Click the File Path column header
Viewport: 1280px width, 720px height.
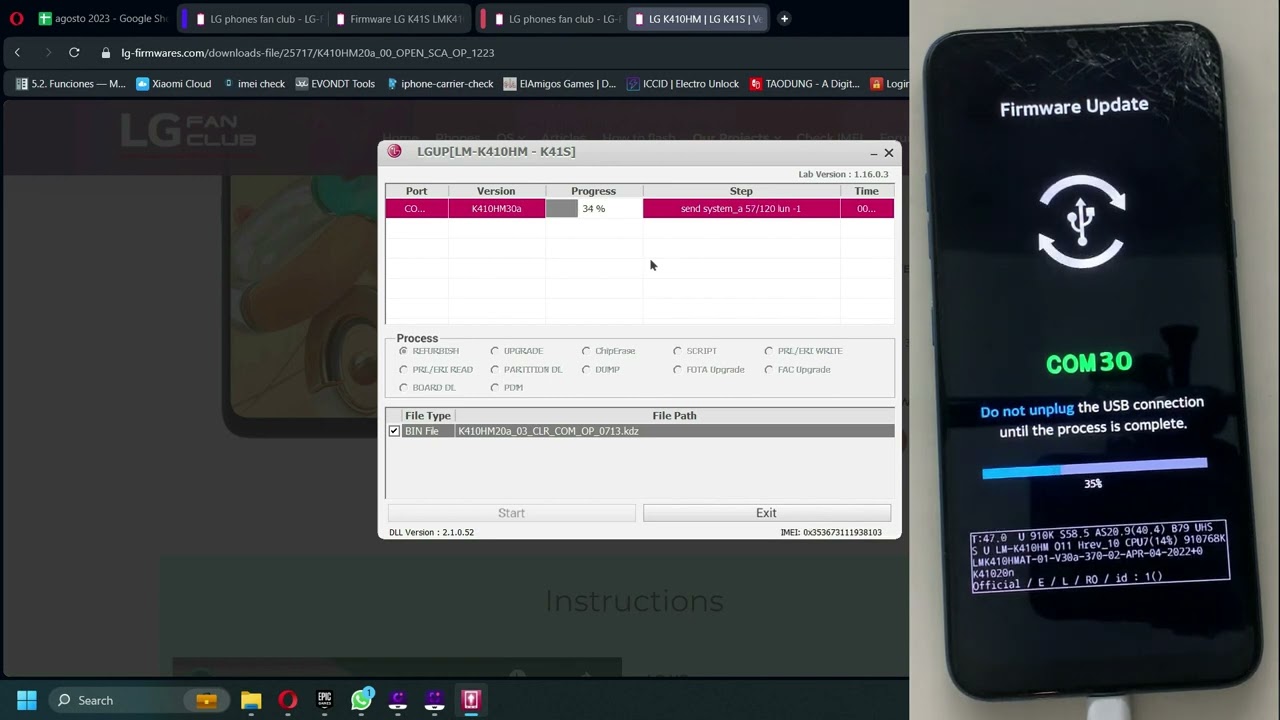click(x=674, y=416)
